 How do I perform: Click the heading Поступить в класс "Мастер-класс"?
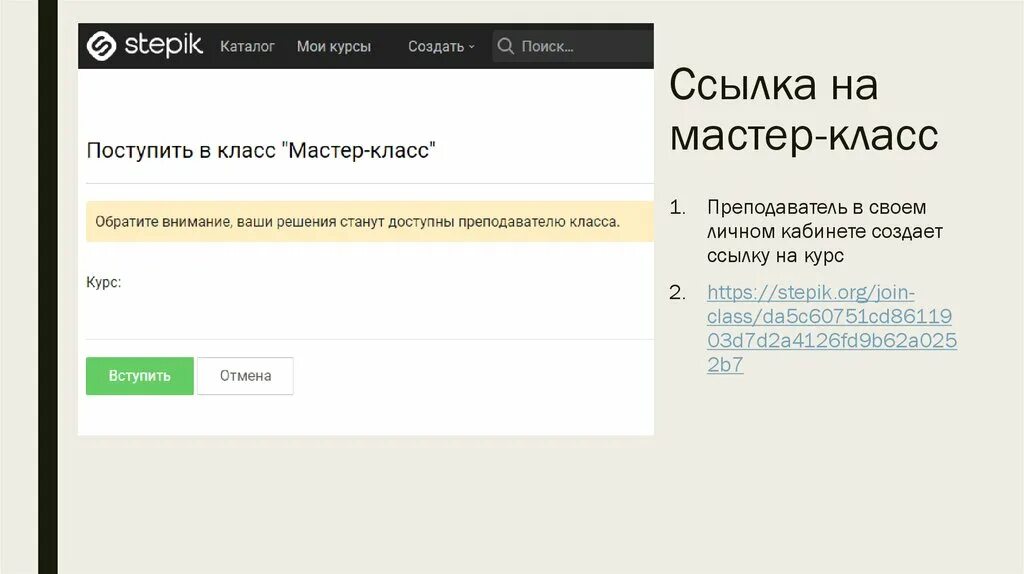(x=261, y=150)
